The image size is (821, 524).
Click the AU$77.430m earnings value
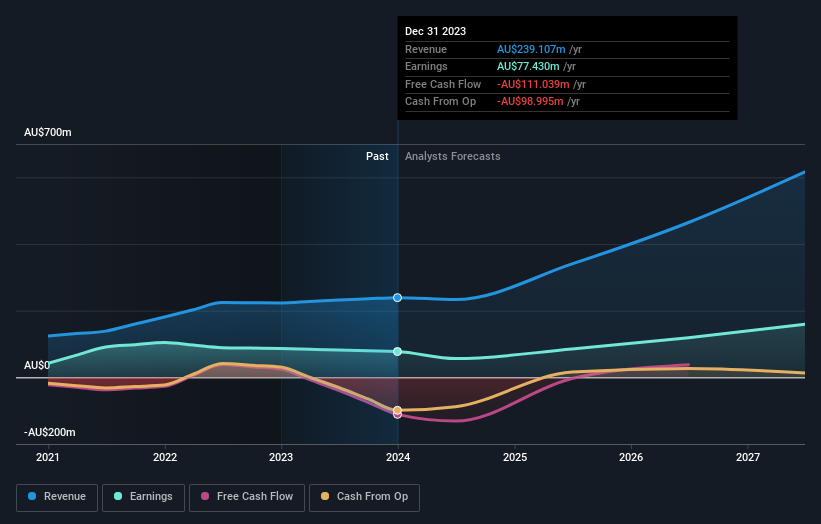coord(528,66)
